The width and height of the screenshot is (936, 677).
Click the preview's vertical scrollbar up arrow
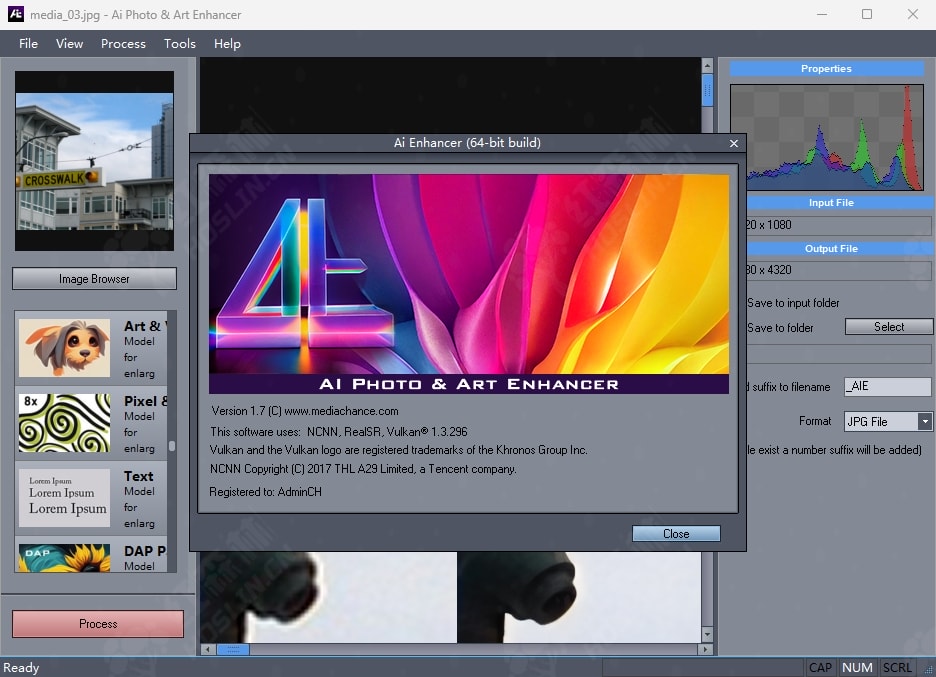point(707,66)
